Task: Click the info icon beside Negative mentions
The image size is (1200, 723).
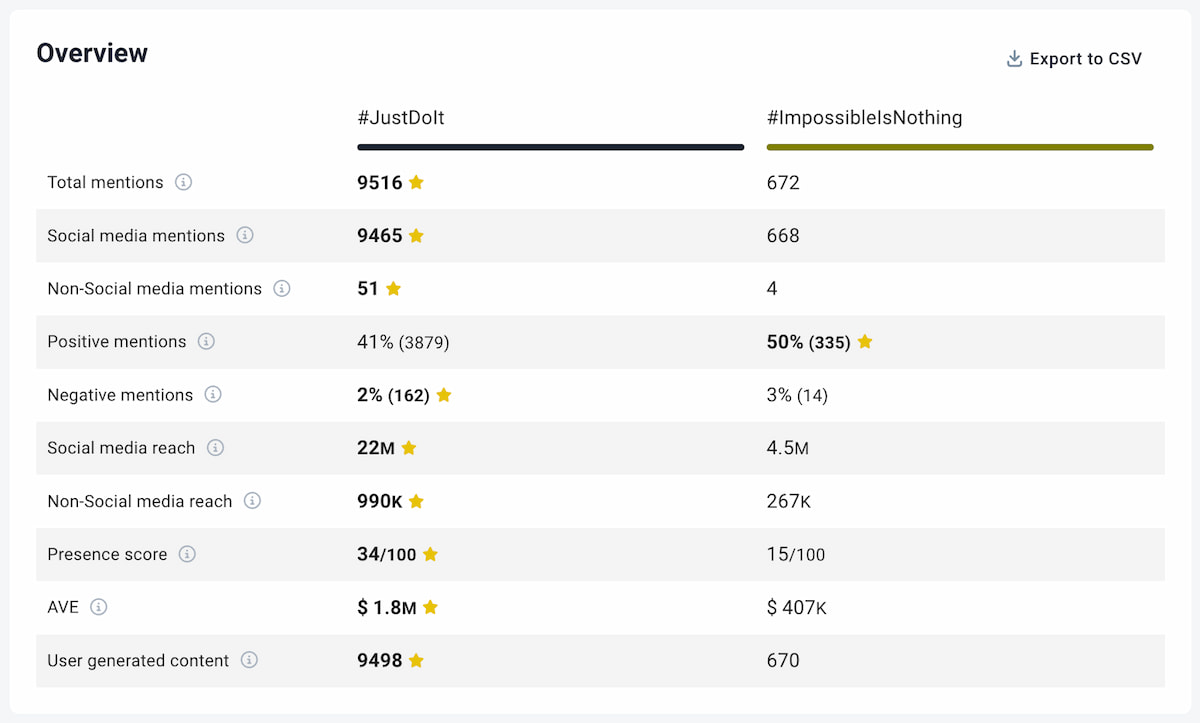Action: tap(214, 395)
